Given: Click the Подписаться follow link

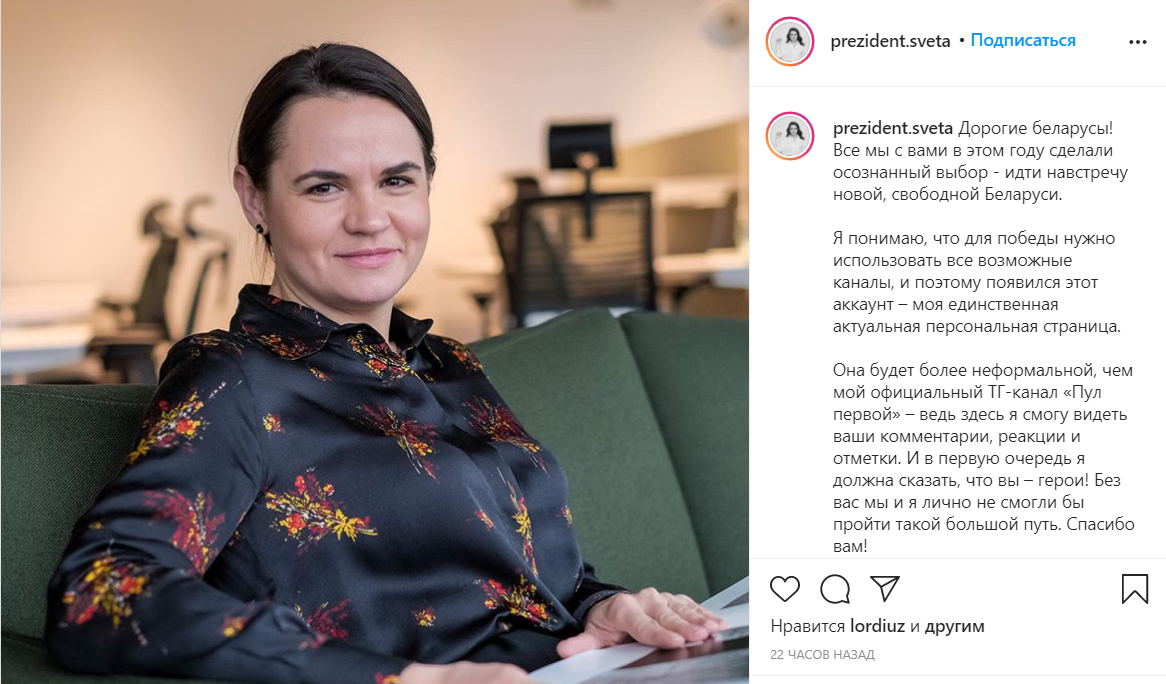Looking at the screenshot, I should point(1022,40).
